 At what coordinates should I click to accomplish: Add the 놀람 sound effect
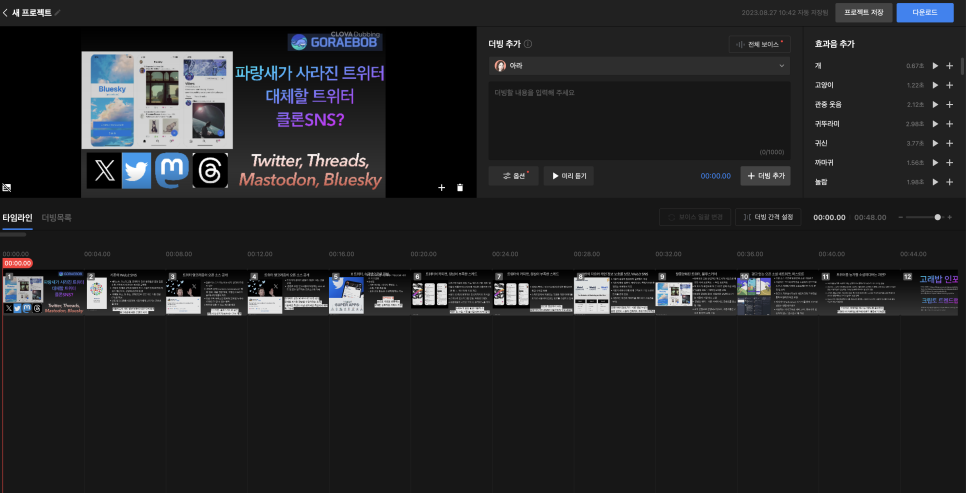click(x=949, y=182)
